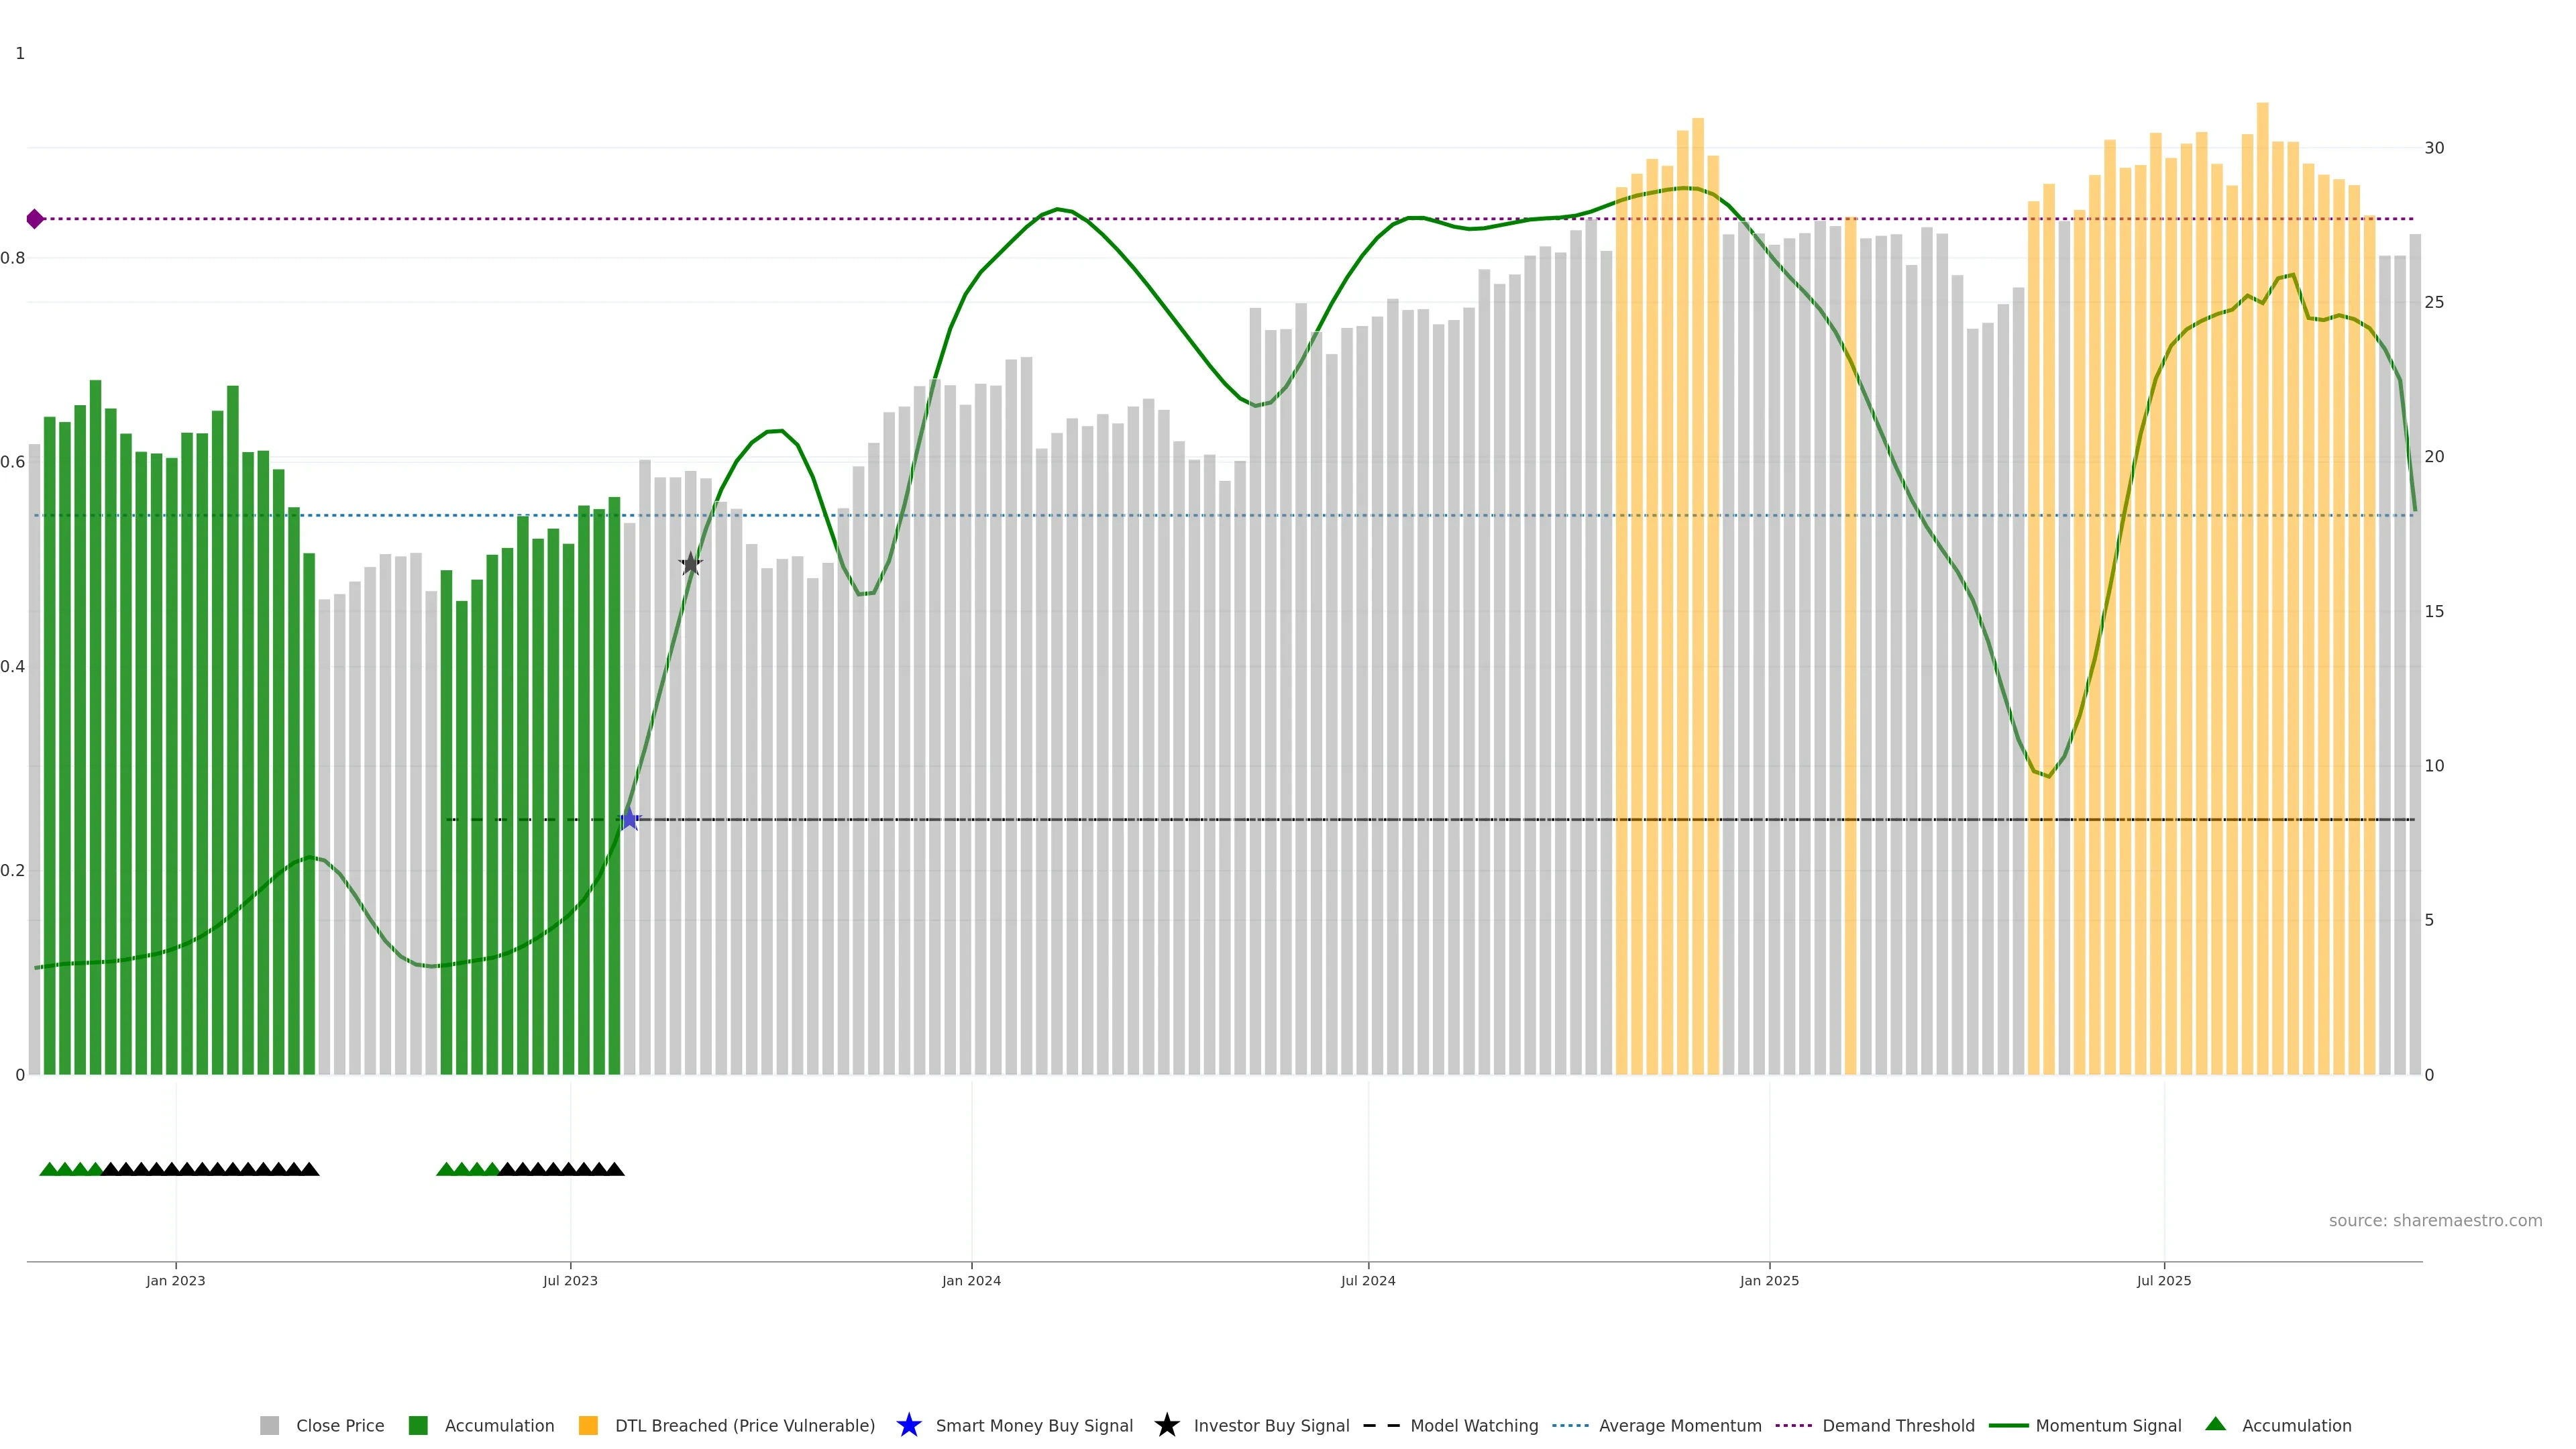
Task: Toggle the Close Price legend entry
Action: (x=339, y=1425)
